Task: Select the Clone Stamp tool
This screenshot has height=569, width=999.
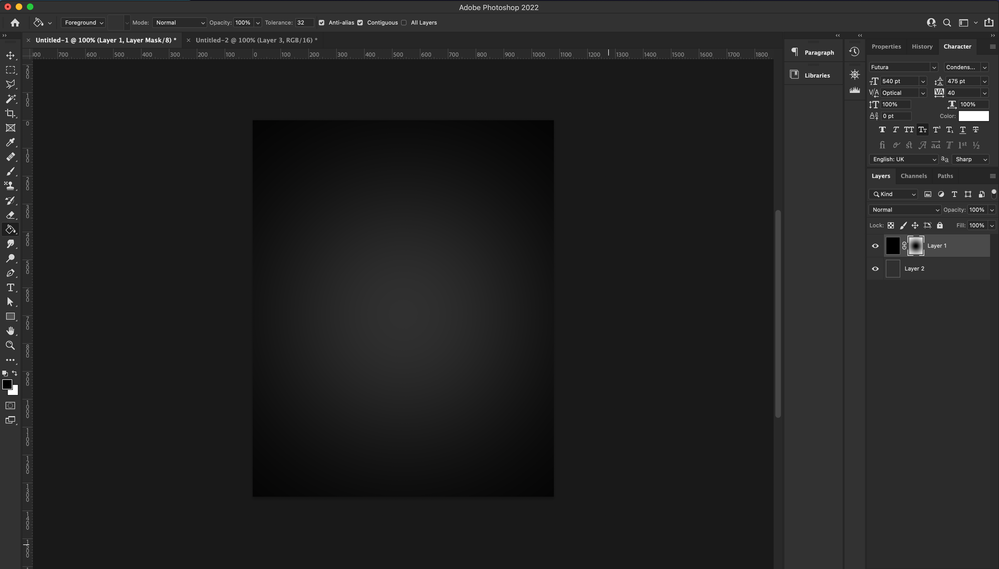Action: point(10,185)
